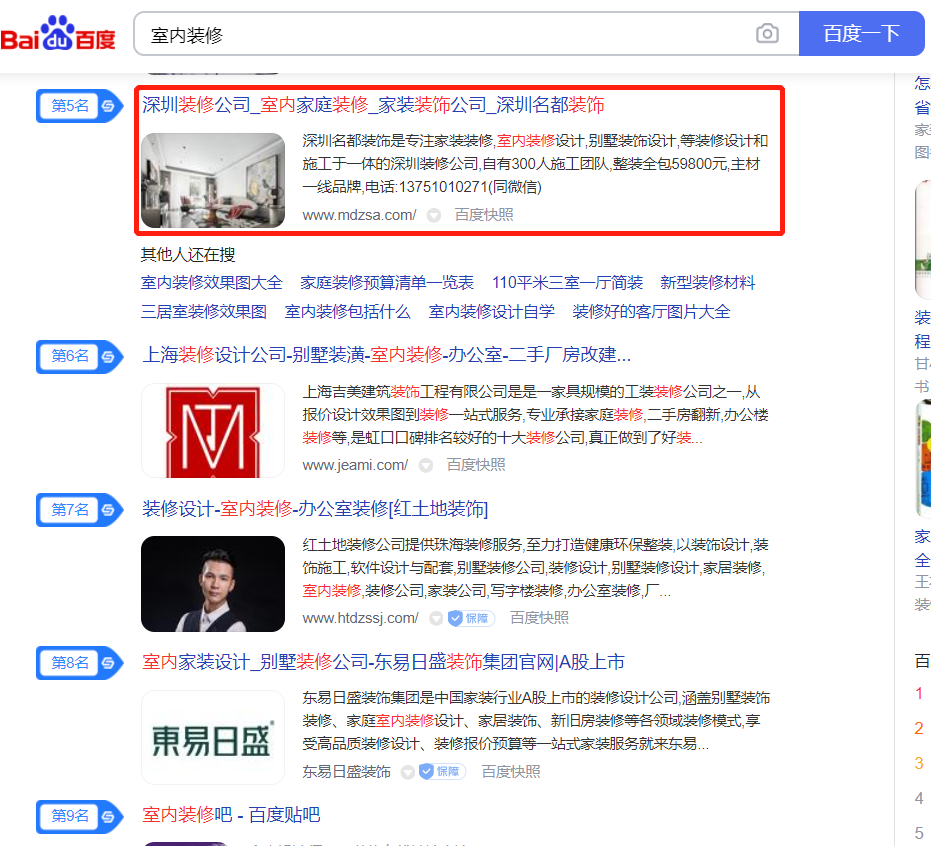The width and height of the screenshot is (931, 846).
Task: Open 百度快照 for www.mdzsa.com result
Action: pos(484,215)
